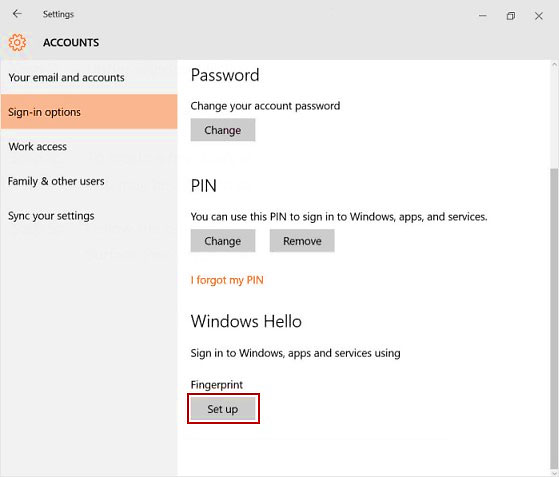Screen dimensions: 559x477
Task: Click the PIN heading
Action: [x=204, y=186]
